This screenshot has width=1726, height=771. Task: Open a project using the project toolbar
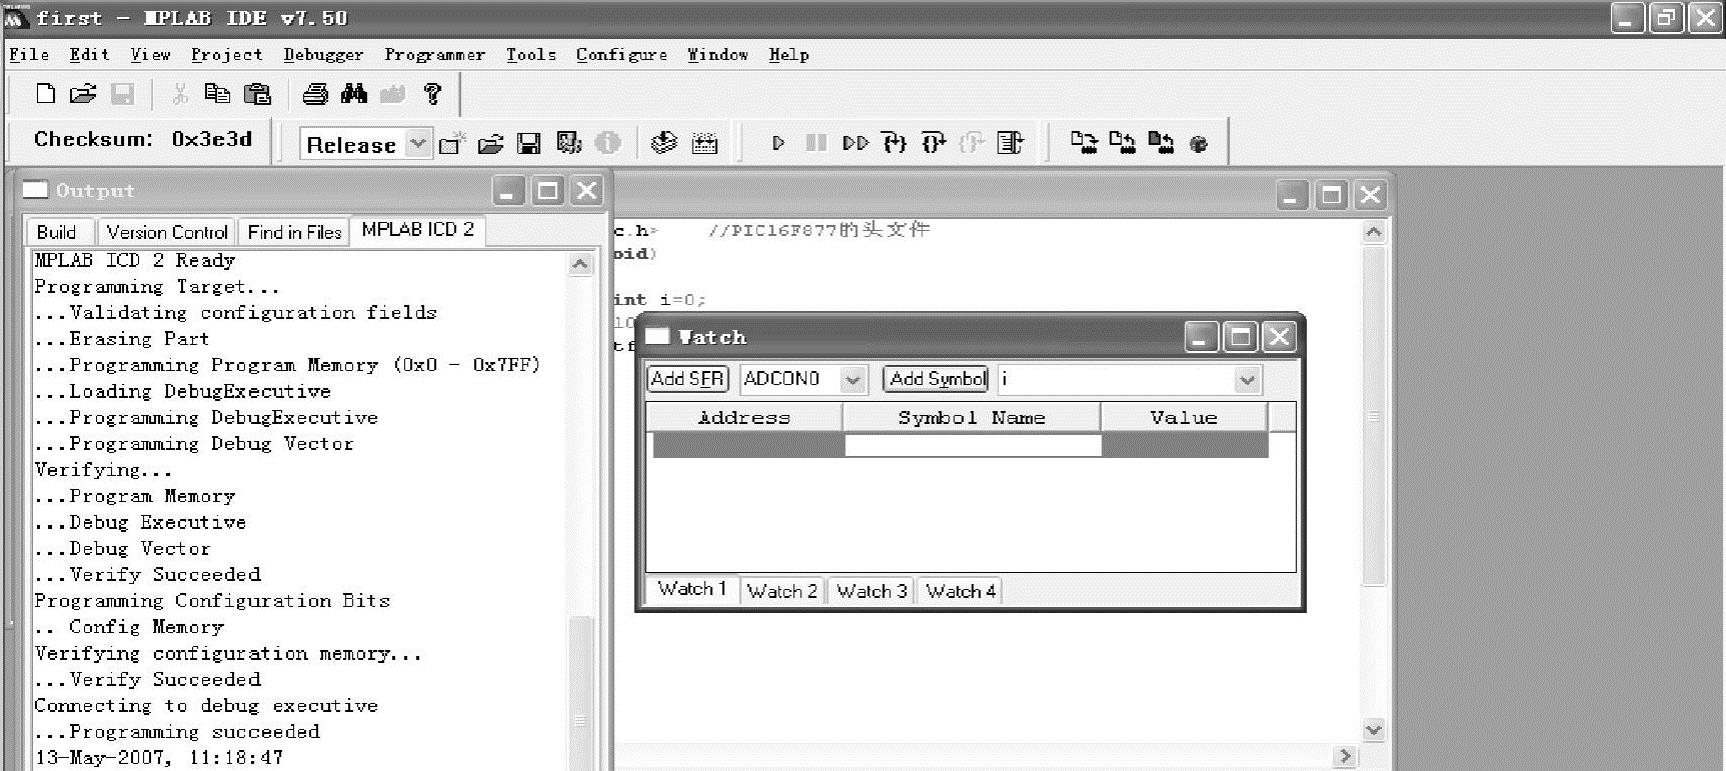pos(490,144)
